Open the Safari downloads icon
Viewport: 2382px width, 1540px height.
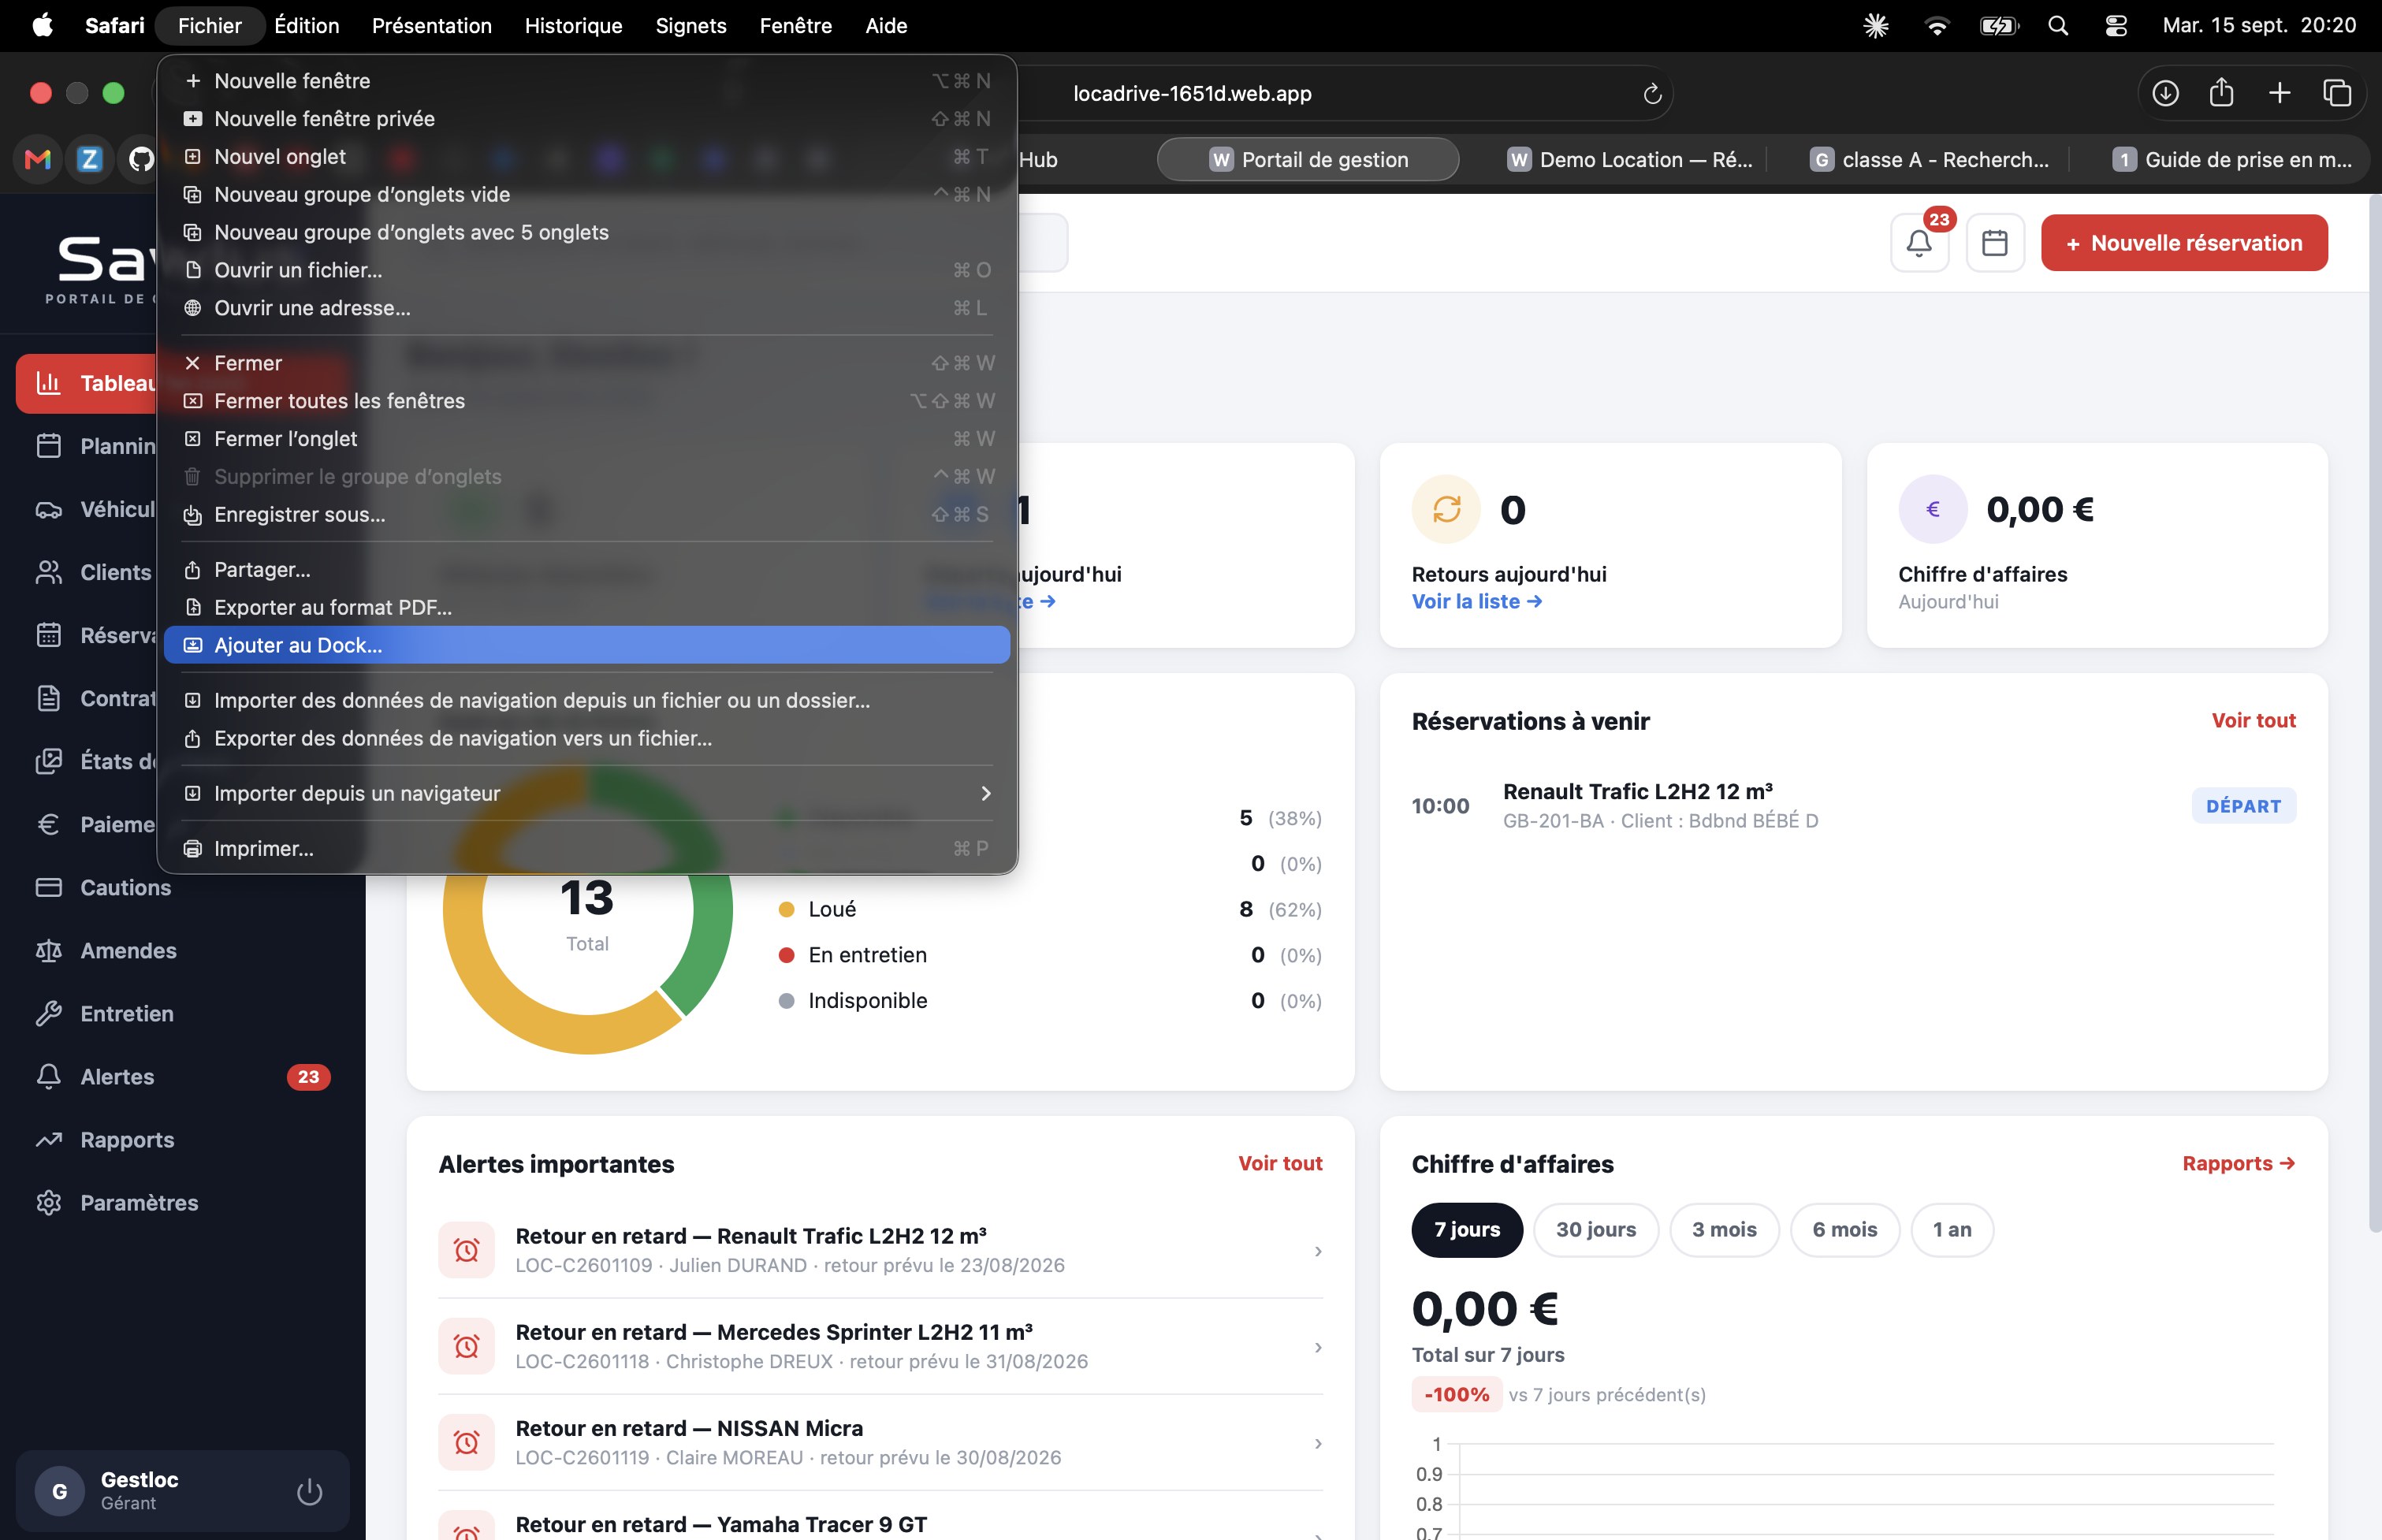coord(2165,94)
